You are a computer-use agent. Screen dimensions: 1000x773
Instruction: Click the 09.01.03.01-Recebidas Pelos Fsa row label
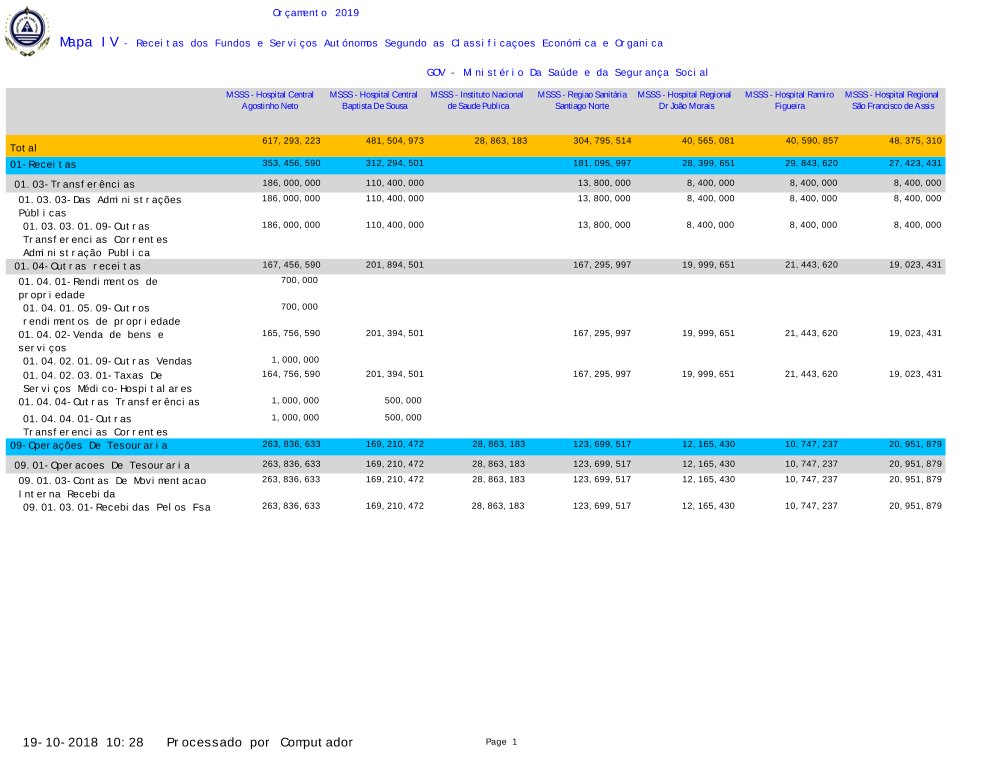coord(117,507)
